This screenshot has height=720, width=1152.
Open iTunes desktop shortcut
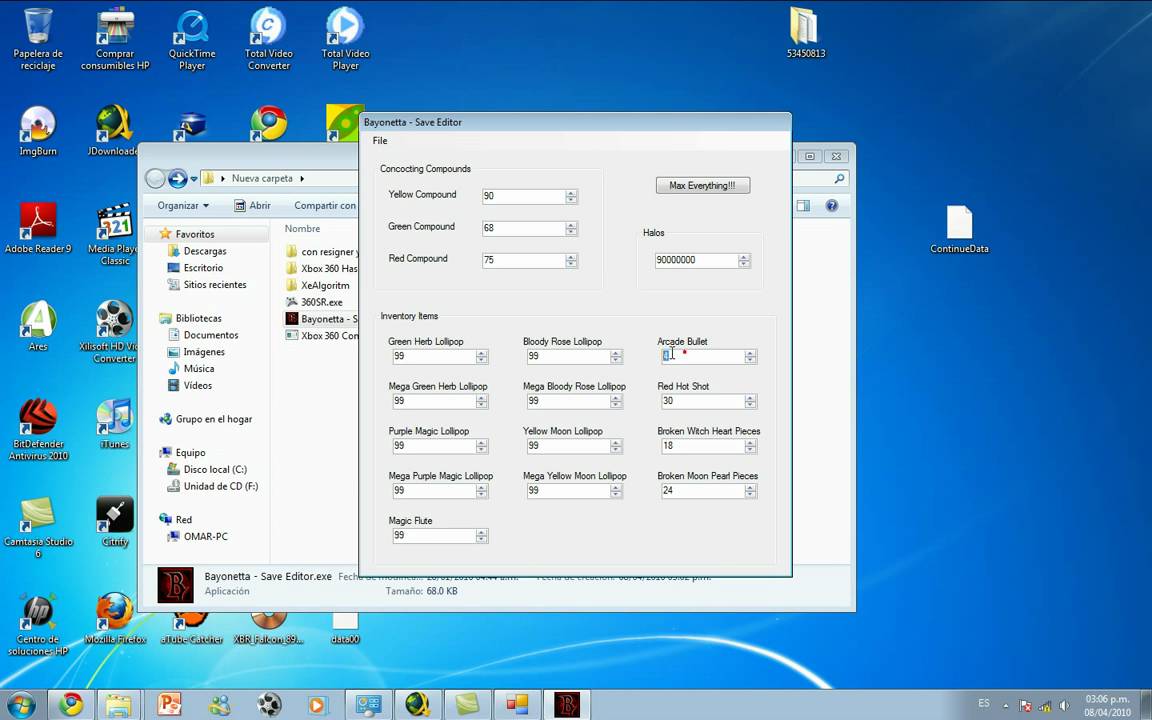pyautogui.click(x=115, y=424)
